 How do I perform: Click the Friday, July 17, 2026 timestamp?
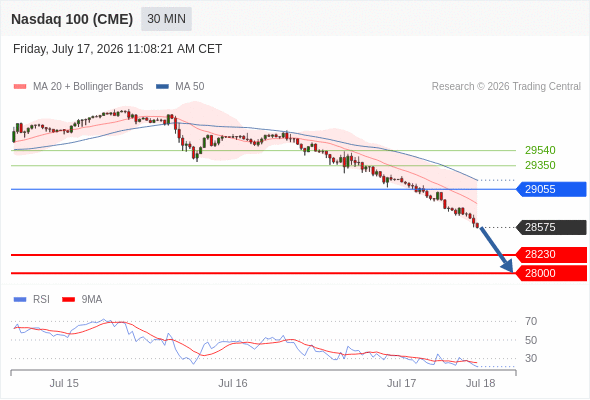(x=117, y=49)
